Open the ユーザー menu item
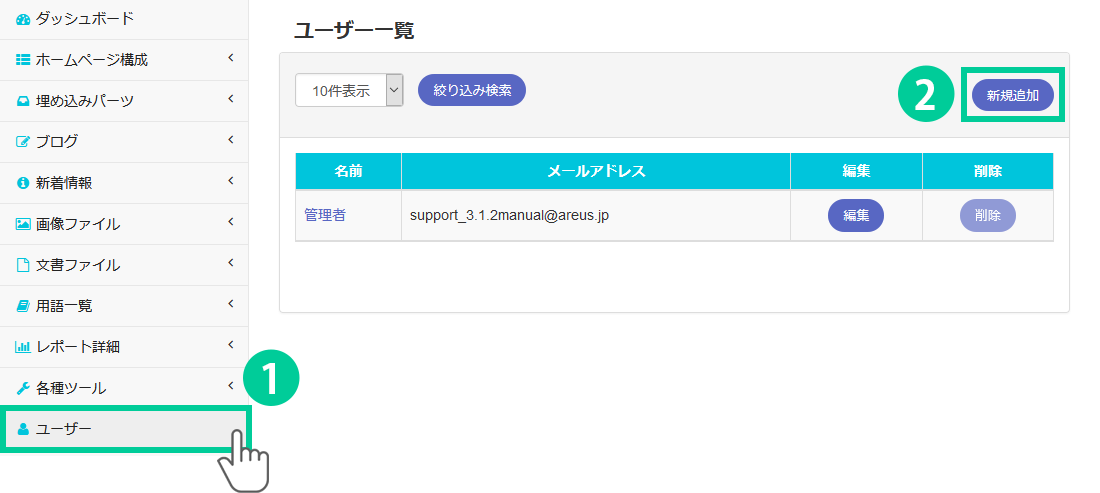 coord(64,429)
